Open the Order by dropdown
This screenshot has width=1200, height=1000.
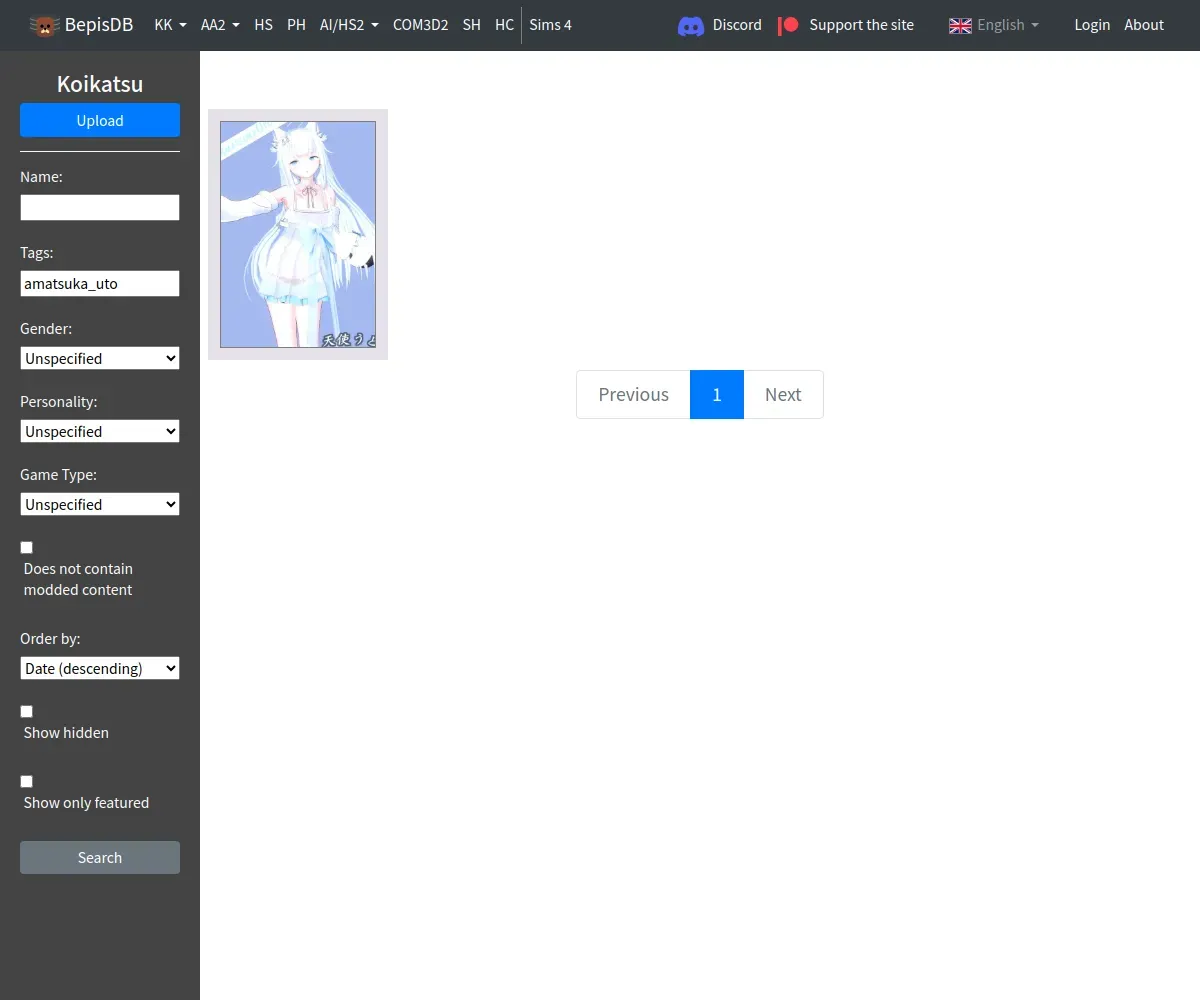[100, 668]
